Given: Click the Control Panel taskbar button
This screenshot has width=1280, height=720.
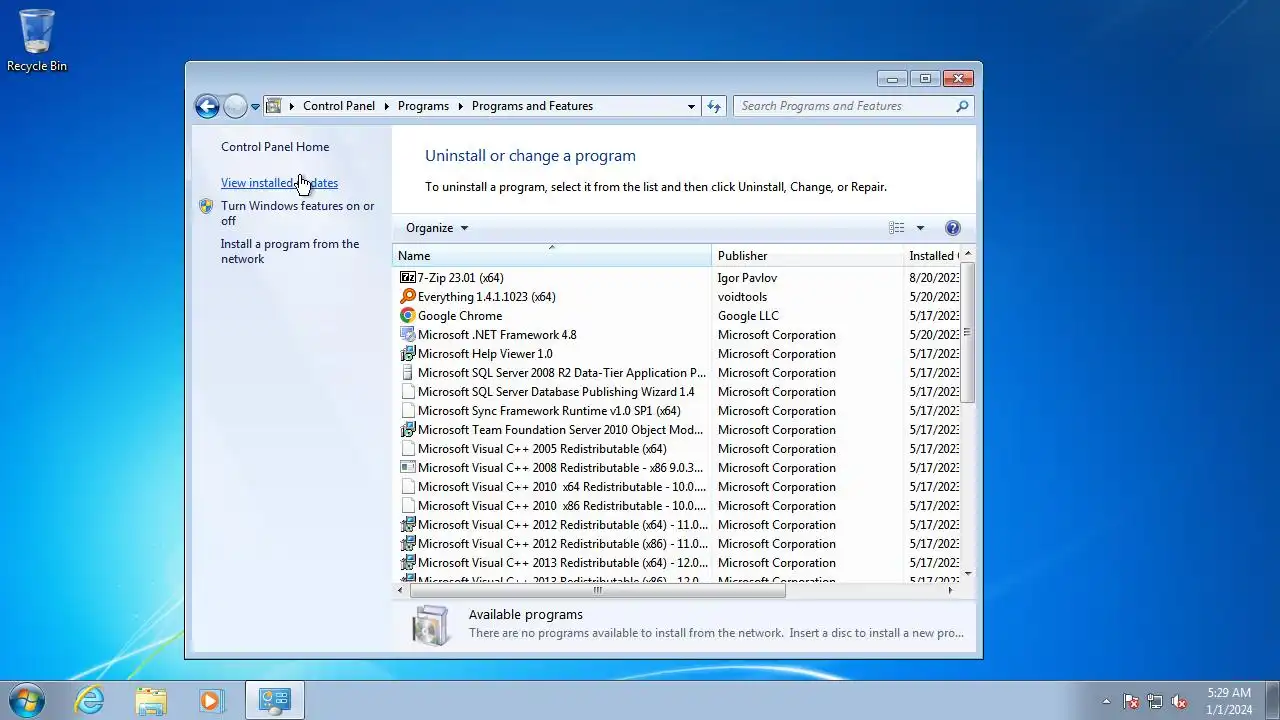Looking at the screenshot, I should (274, 700).
